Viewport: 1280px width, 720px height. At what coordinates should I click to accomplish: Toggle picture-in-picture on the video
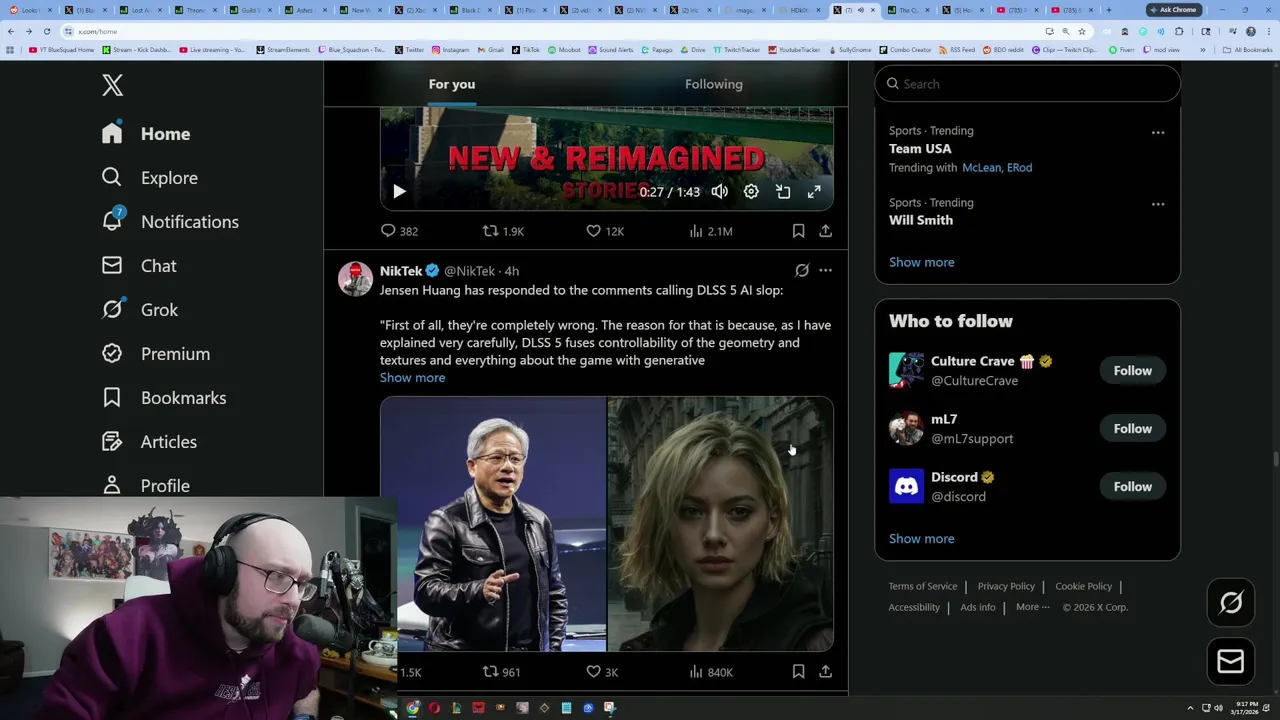click(x=783, y=192)
